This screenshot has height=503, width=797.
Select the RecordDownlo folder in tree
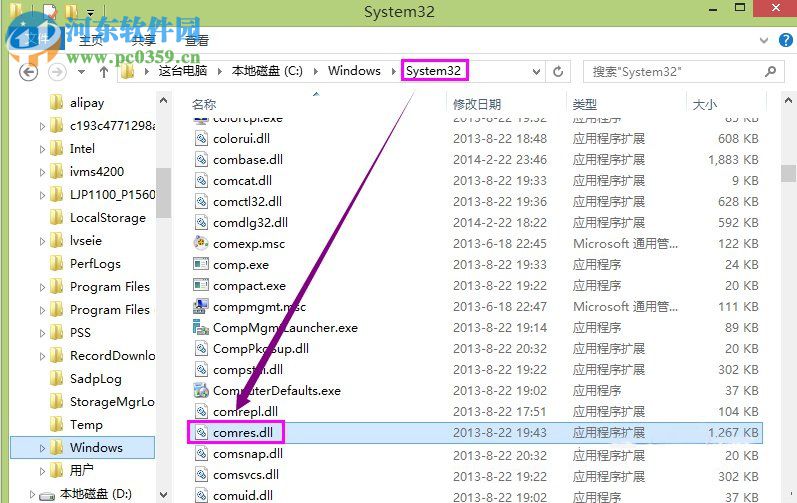click(112, 356)
